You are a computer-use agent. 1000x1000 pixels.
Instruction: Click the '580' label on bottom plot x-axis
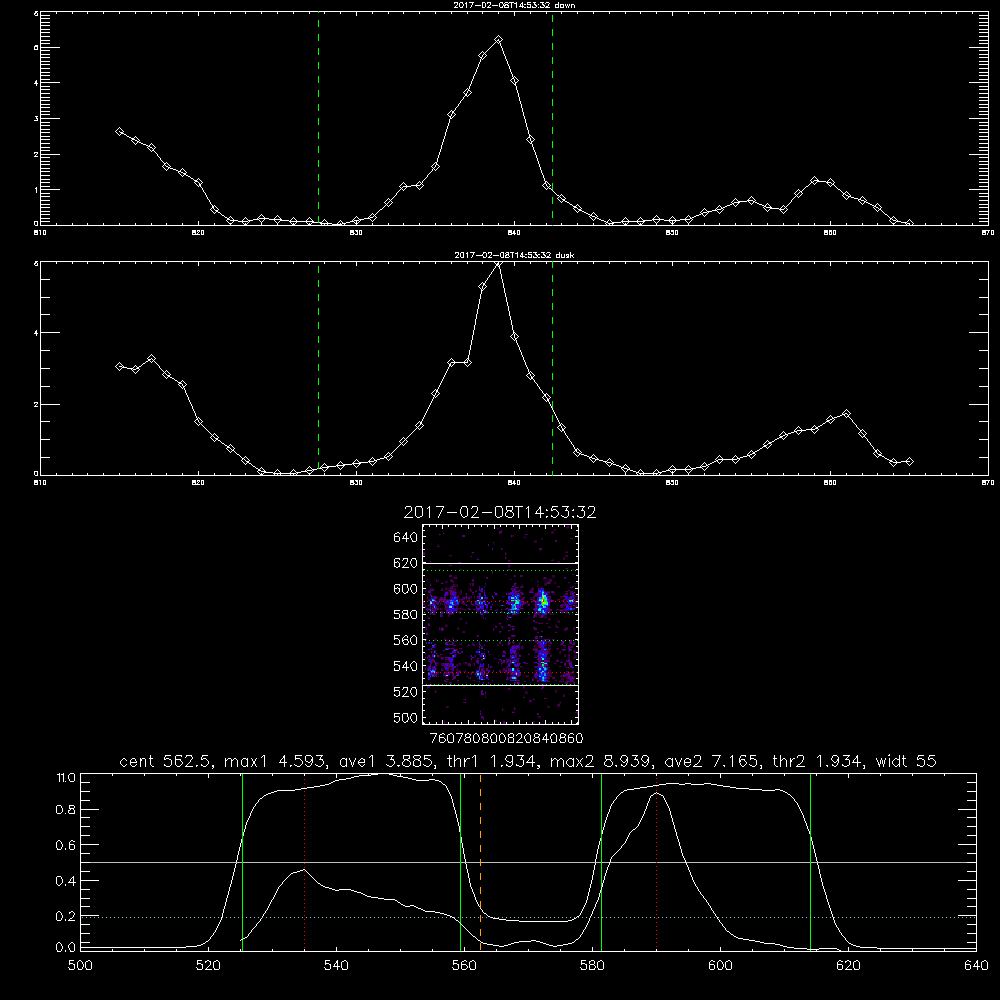pyautogui.click(x=592, y=966)
